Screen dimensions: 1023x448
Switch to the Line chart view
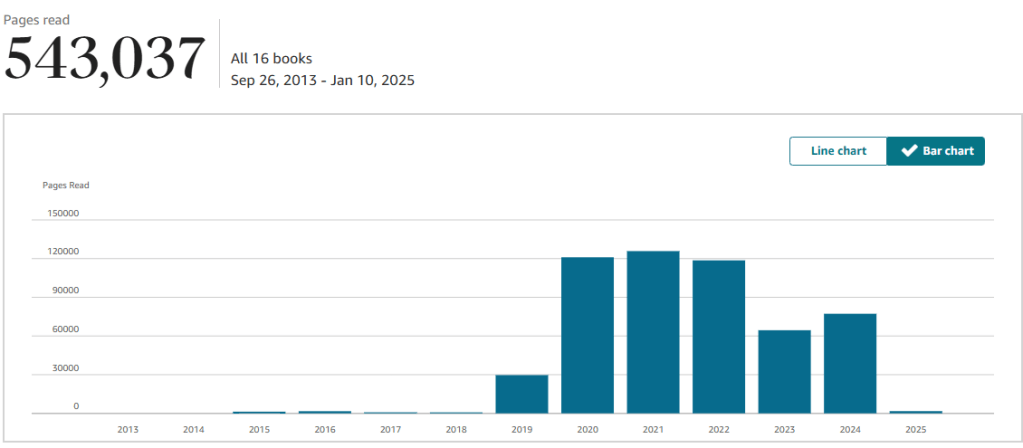coord(838,151)
